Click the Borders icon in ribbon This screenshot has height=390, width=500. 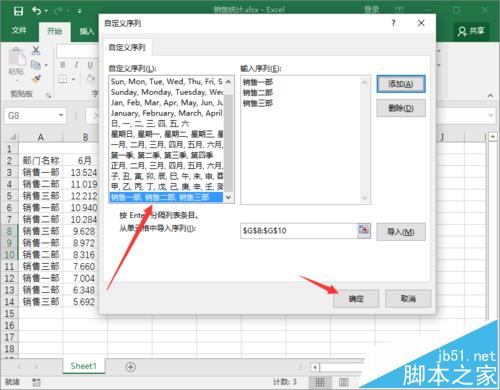pos(63,79)
